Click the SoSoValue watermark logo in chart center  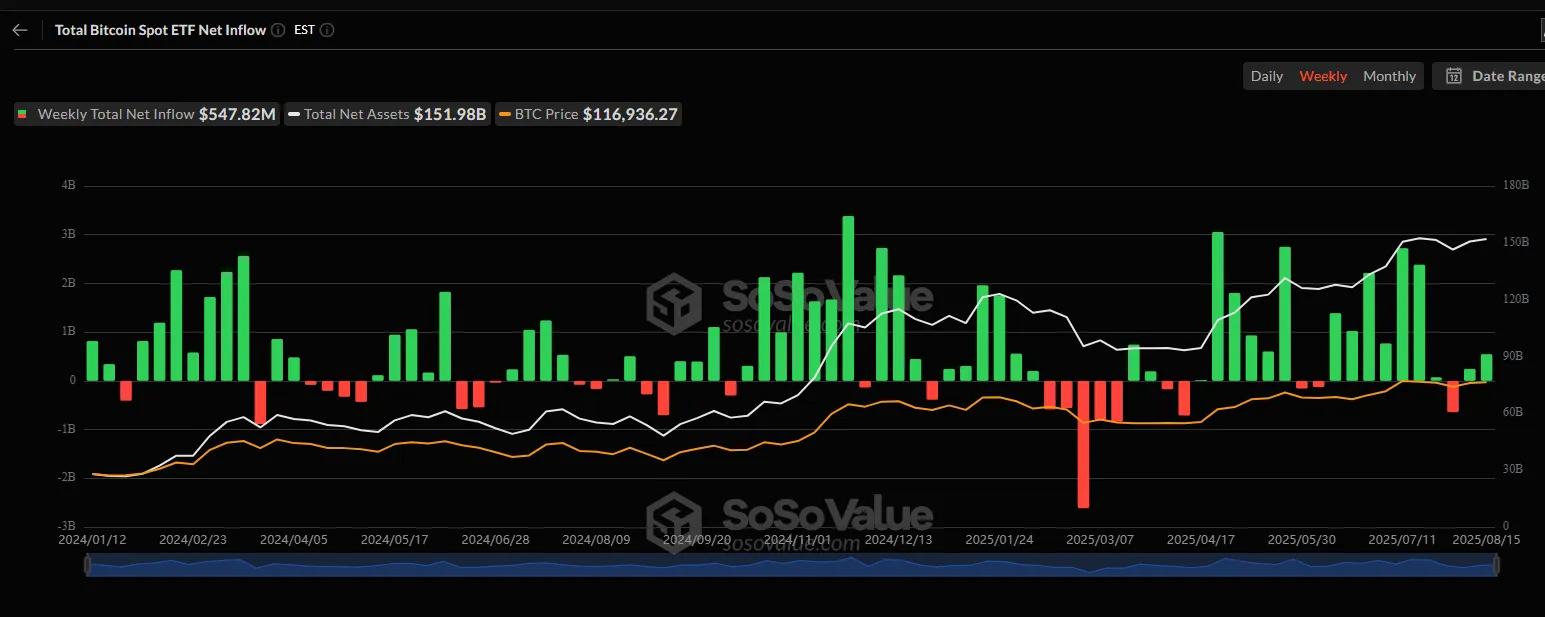674,301
